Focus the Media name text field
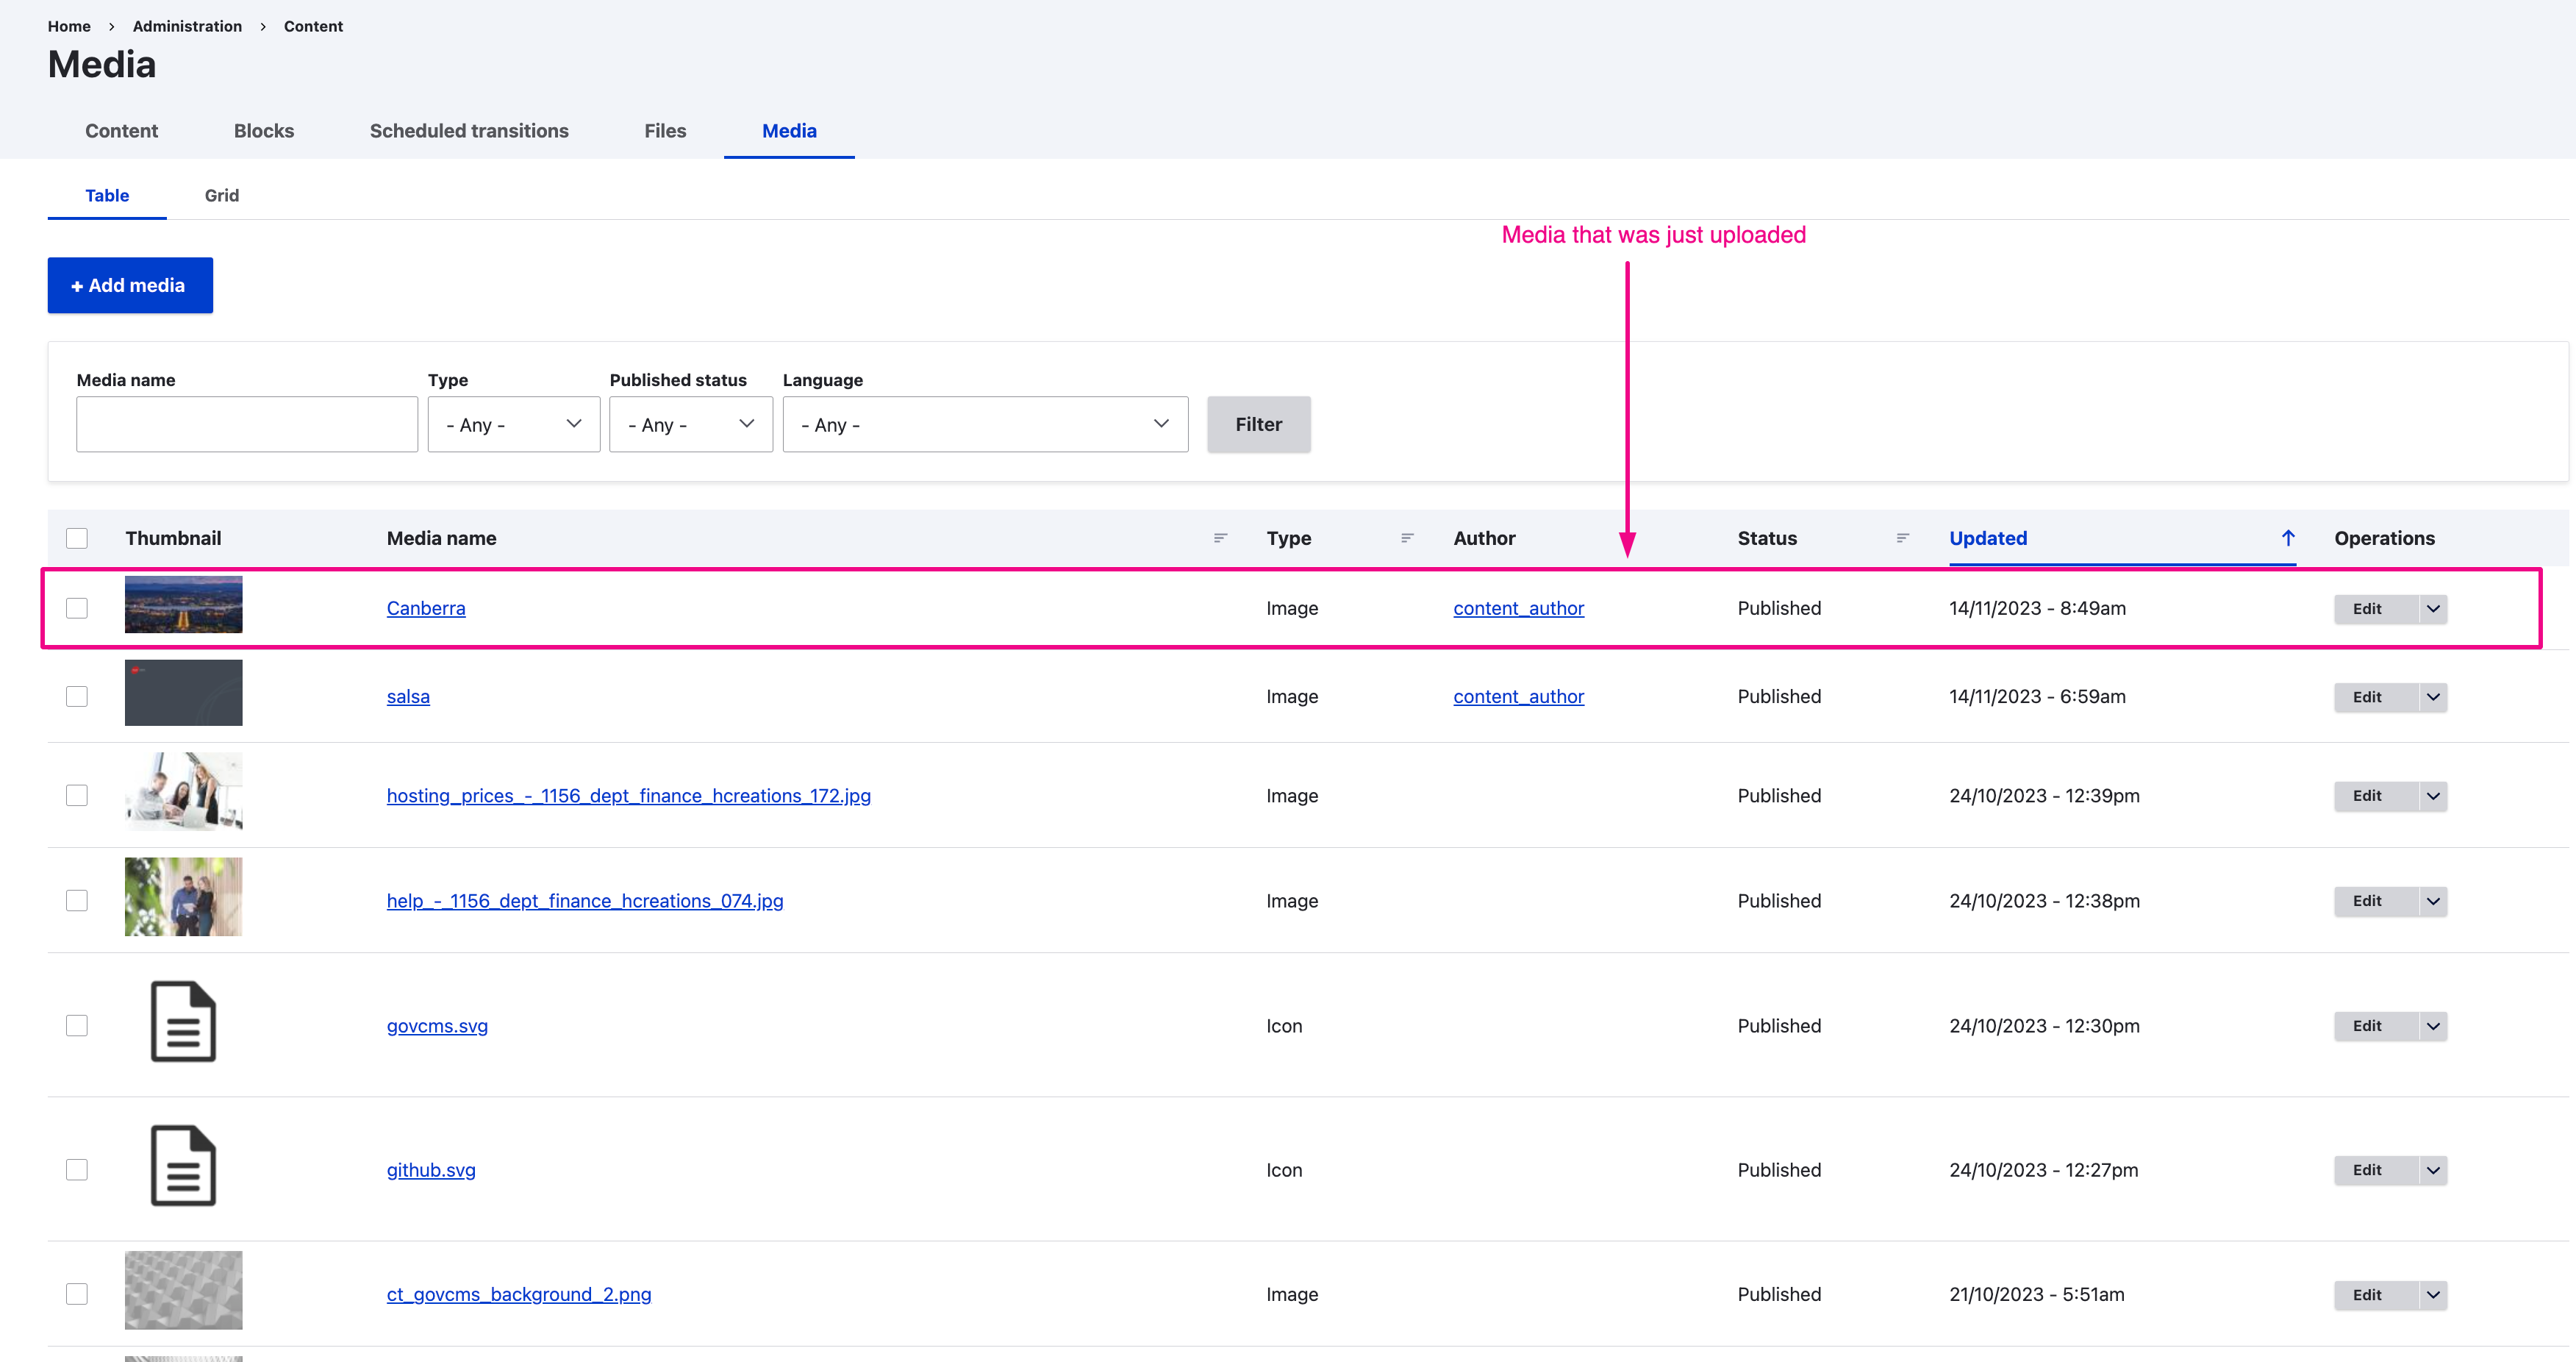 [x=246, y=424]
